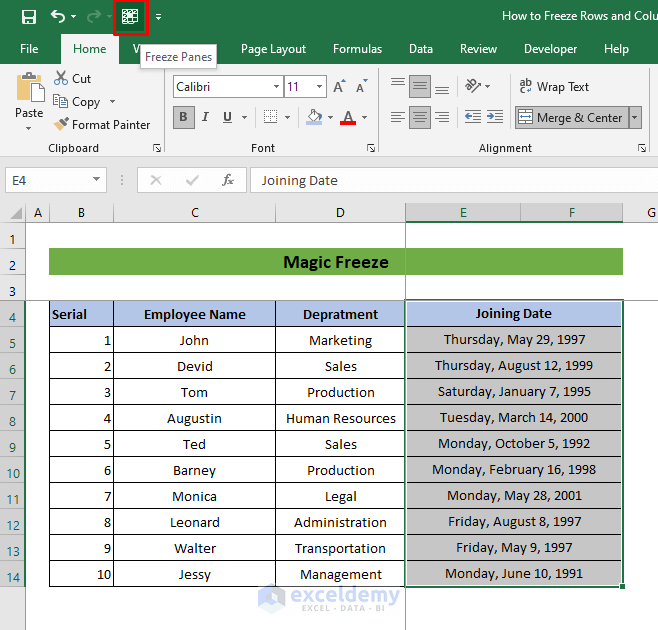Screen dimensions: 658x630
Task: Toggle Bold formatting
Action: (184, 118)
